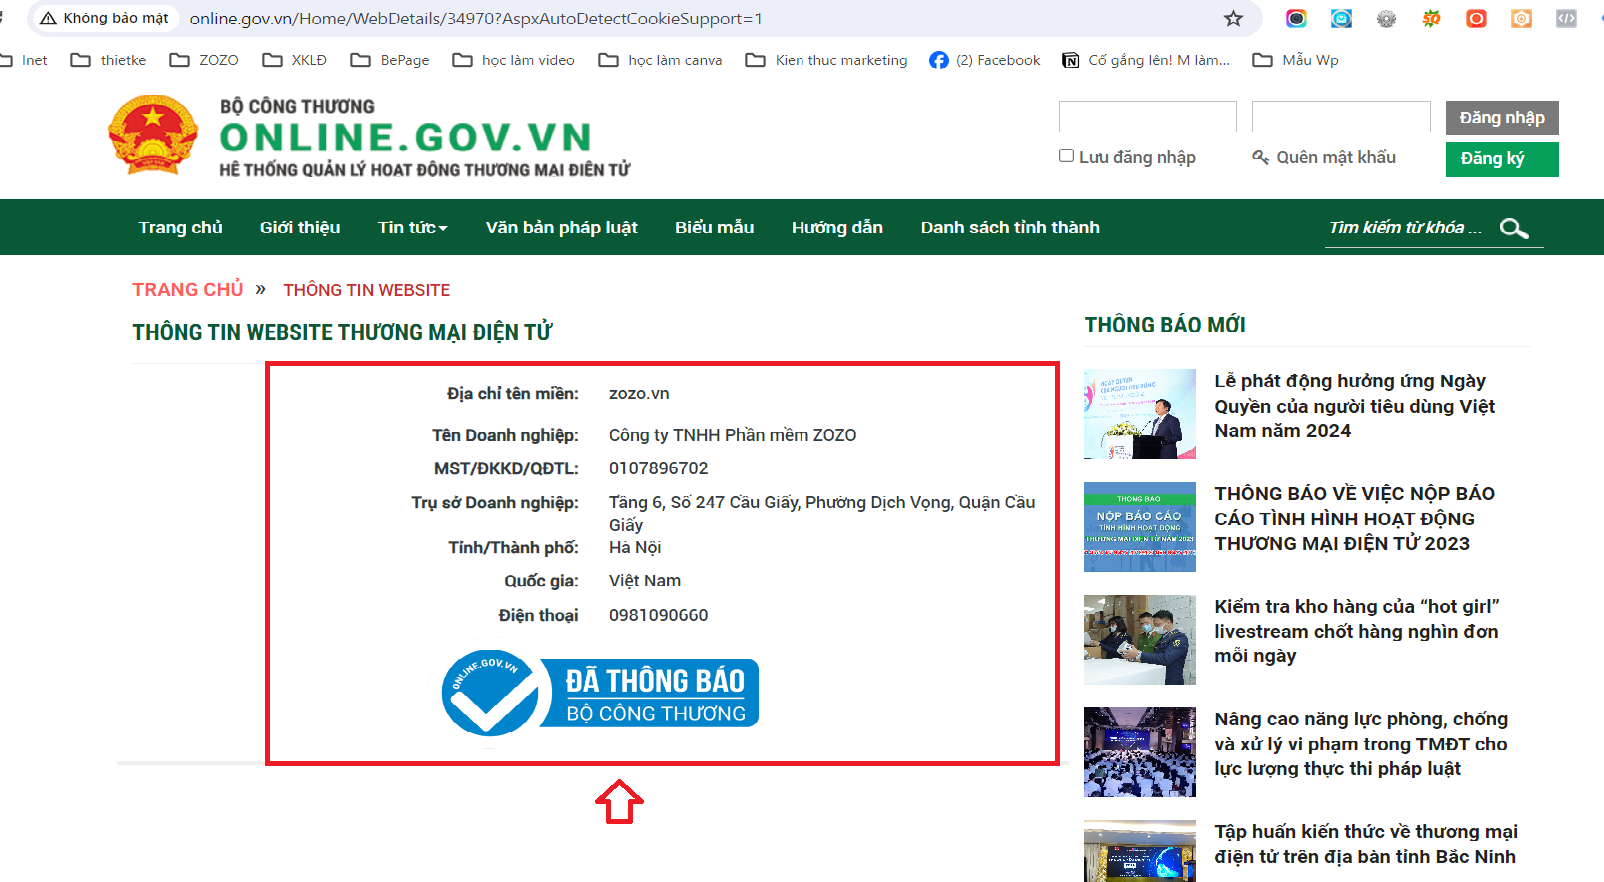
Task: Open the 'học làm canva' bookmark folder
Action: [661, 60]
